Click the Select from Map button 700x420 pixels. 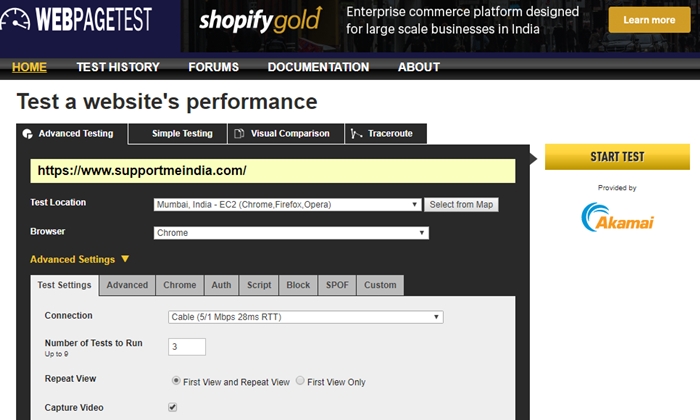coord(461,204)
